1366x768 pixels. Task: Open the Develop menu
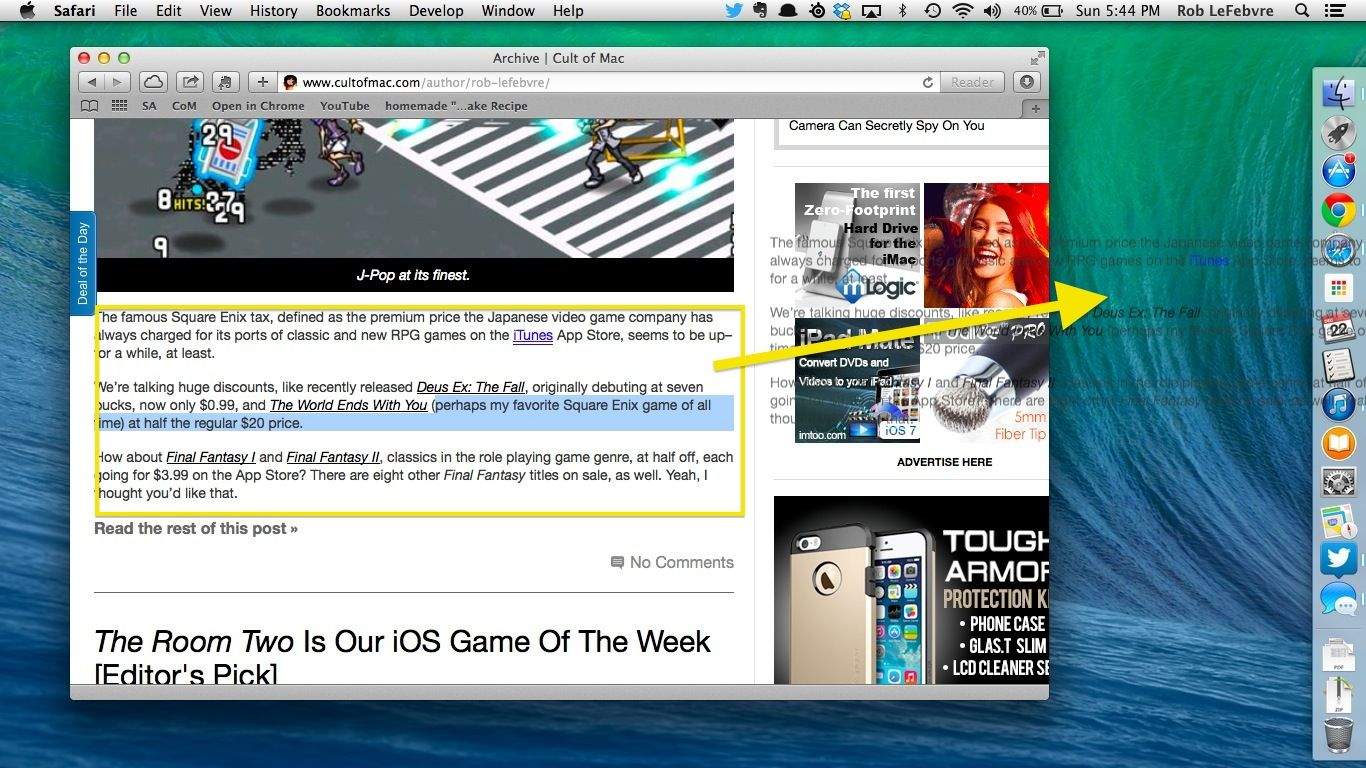(x=436, y=11)
